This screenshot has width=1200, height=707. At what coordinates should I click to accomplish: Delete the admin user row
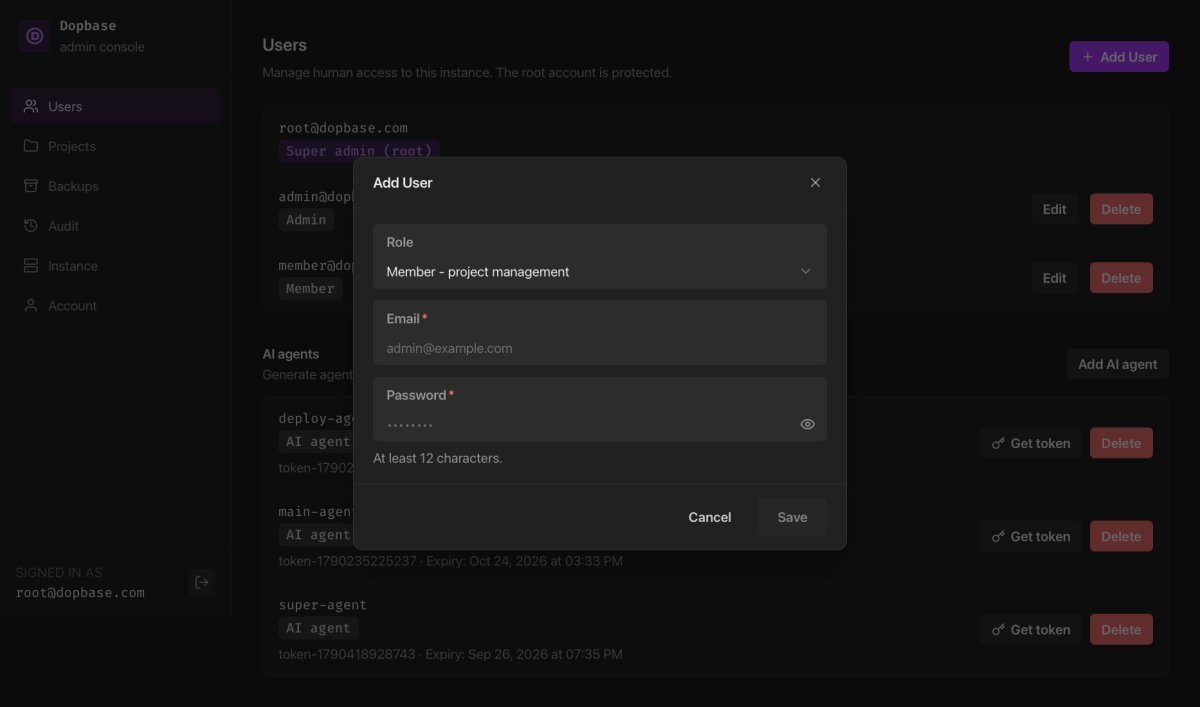(1121, 209)
